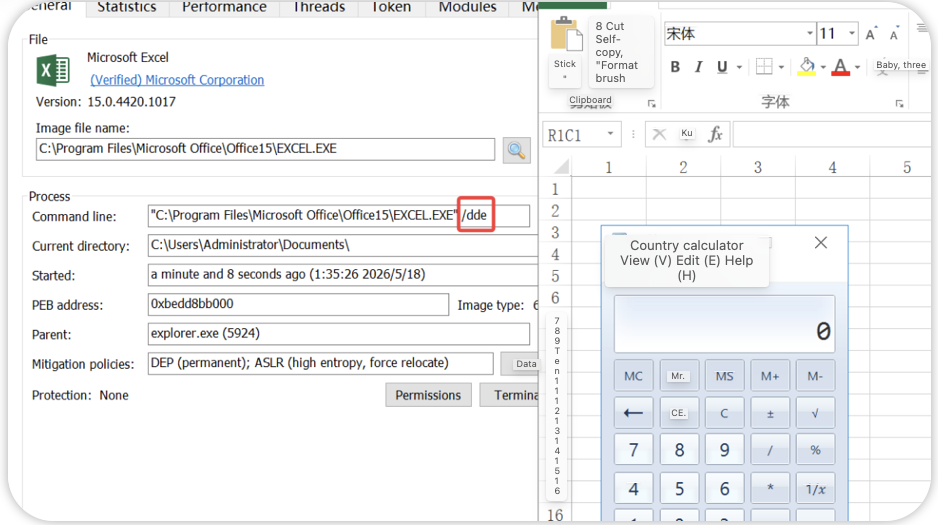This screenshot has width=938, height=525.
Task: Click the Command line field
Action: coord(339,215)
